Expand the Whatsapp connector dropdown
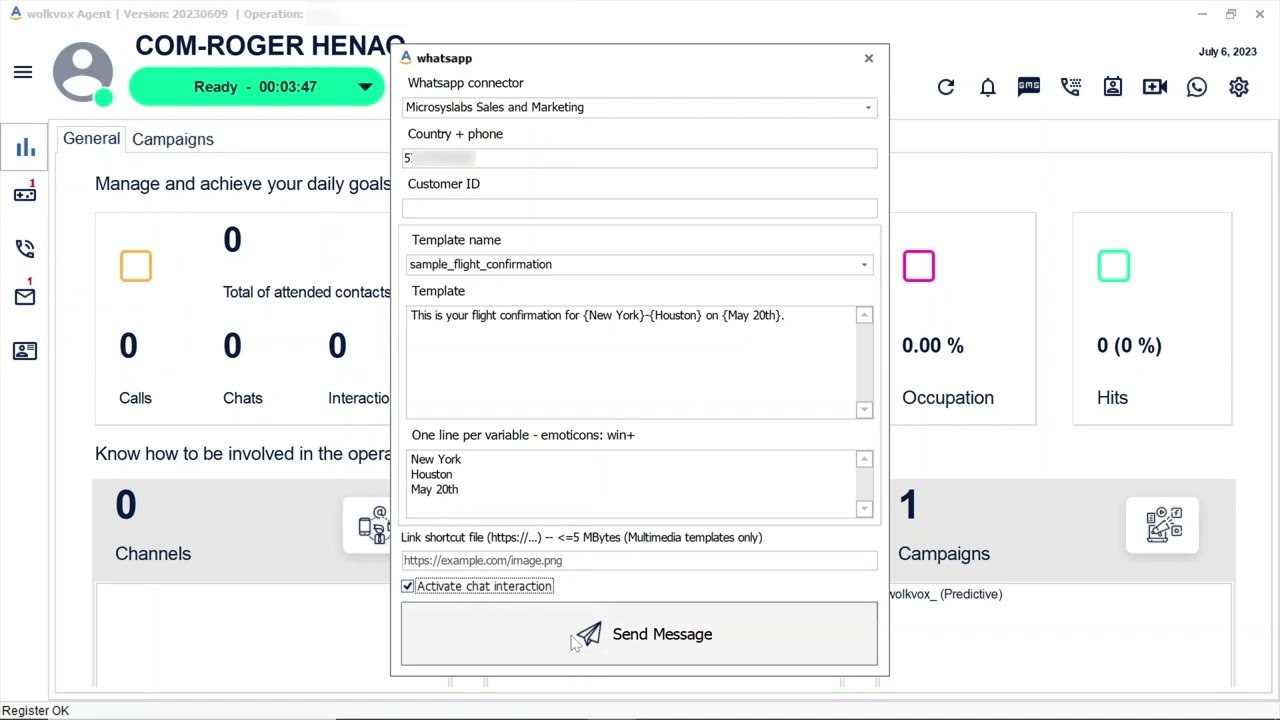This screenshot has height=720, width=1280. [867, 107]
